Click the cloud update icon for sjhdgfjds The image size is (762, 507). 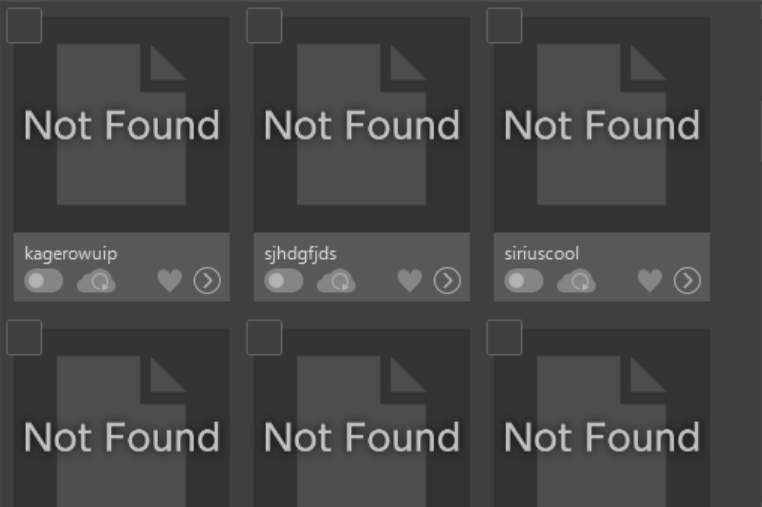point(336,281)
